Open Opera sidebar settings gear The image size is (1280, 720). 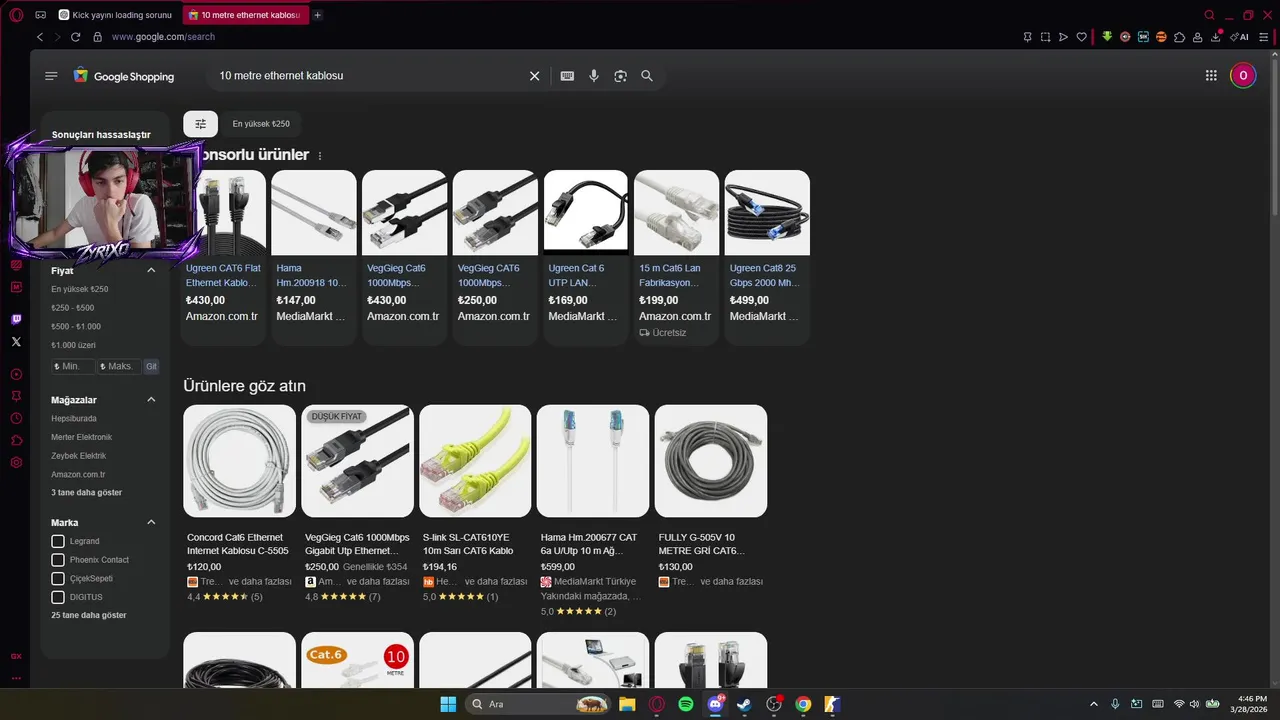click(16, 463)
